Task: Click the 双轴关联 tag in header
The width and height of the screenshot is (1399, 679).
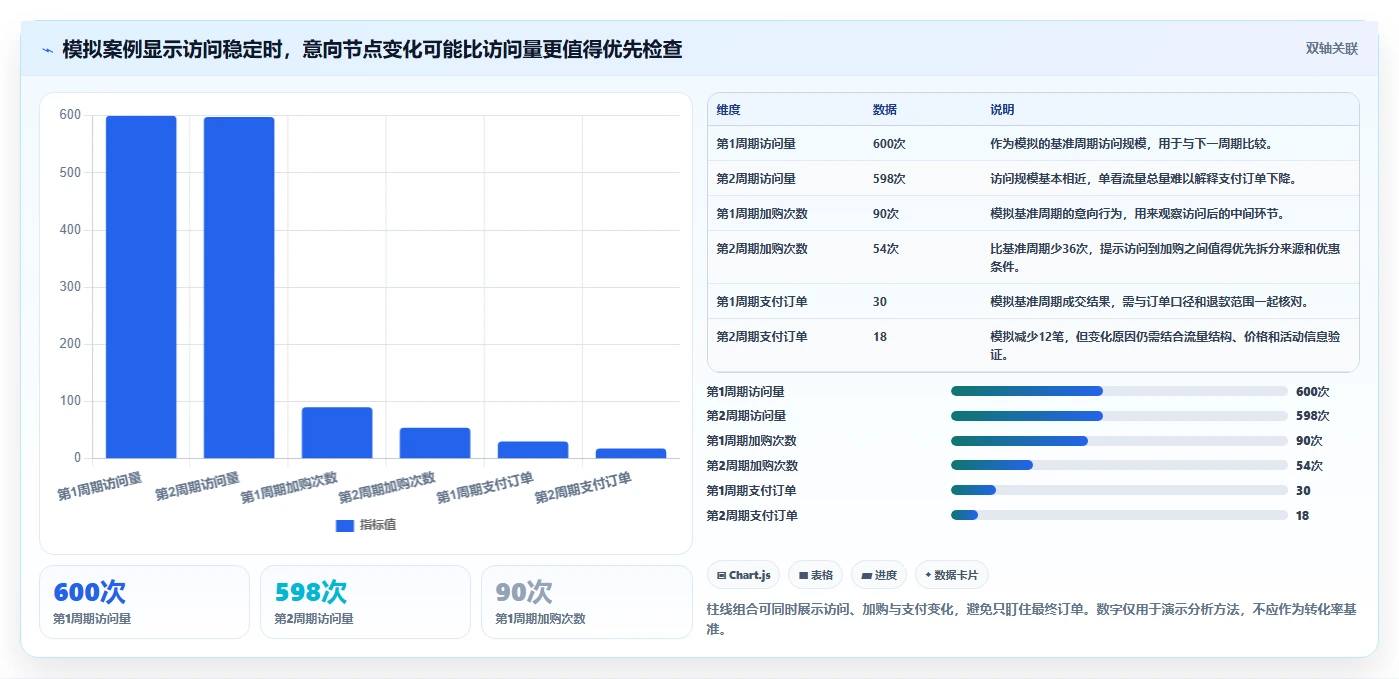Action: [x=1331, y=48]
